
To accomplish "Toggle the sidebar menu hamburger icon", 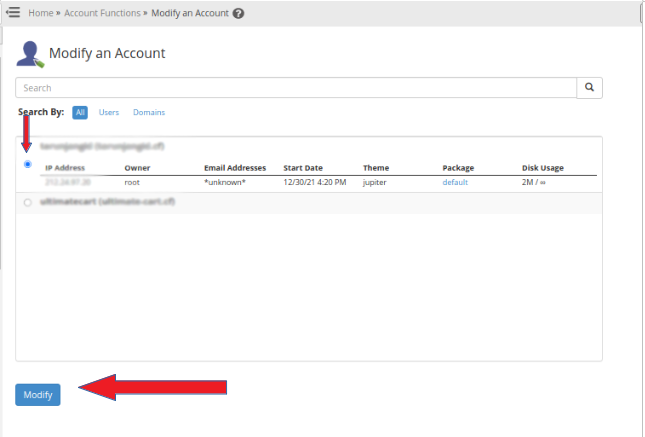I will 13,12.
